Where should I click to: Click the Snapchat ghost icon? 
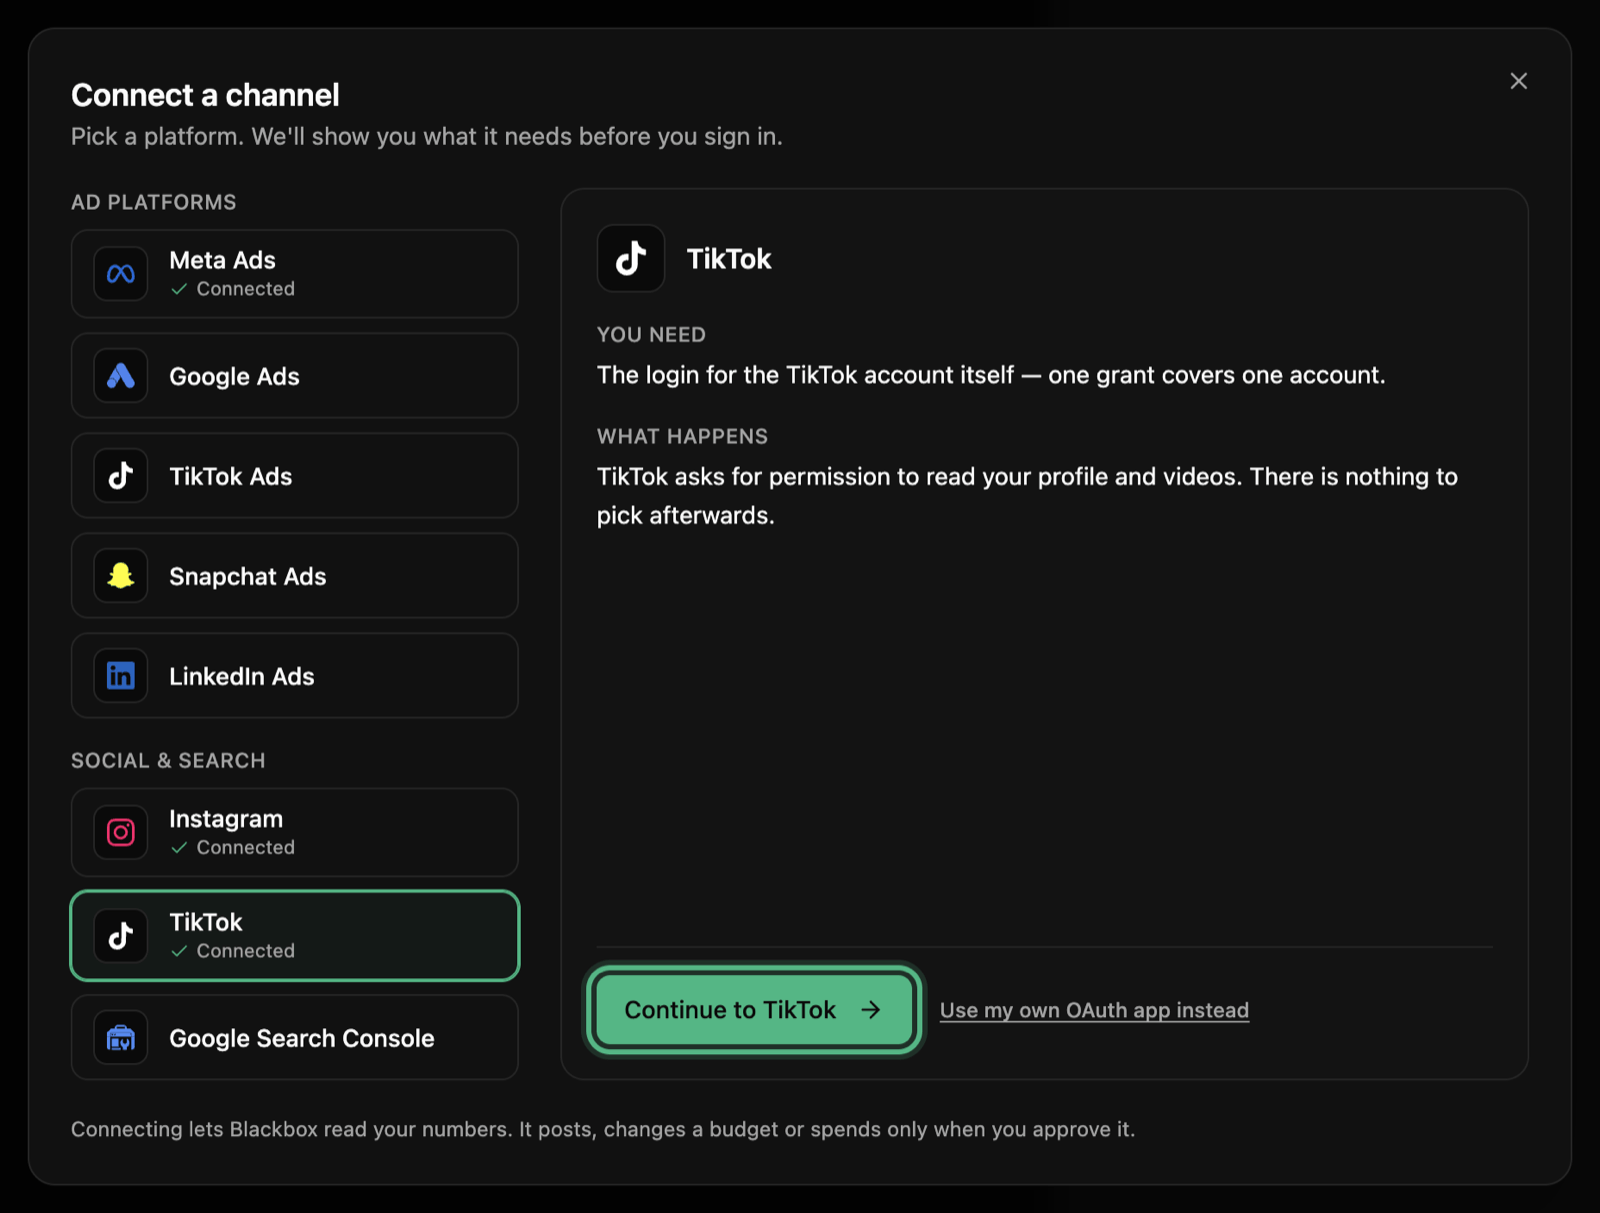click(x=121, y=576)
